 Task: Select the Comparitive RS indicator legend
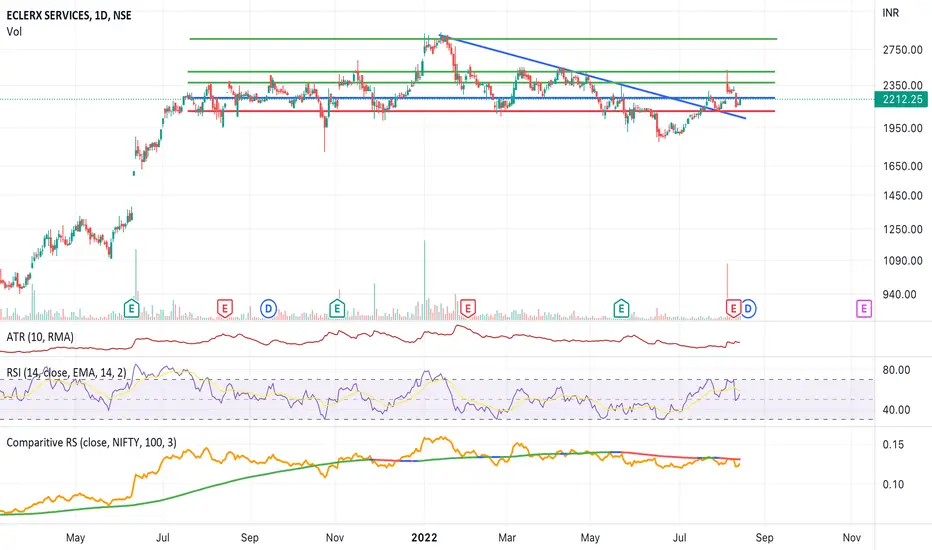click(92, 442)
